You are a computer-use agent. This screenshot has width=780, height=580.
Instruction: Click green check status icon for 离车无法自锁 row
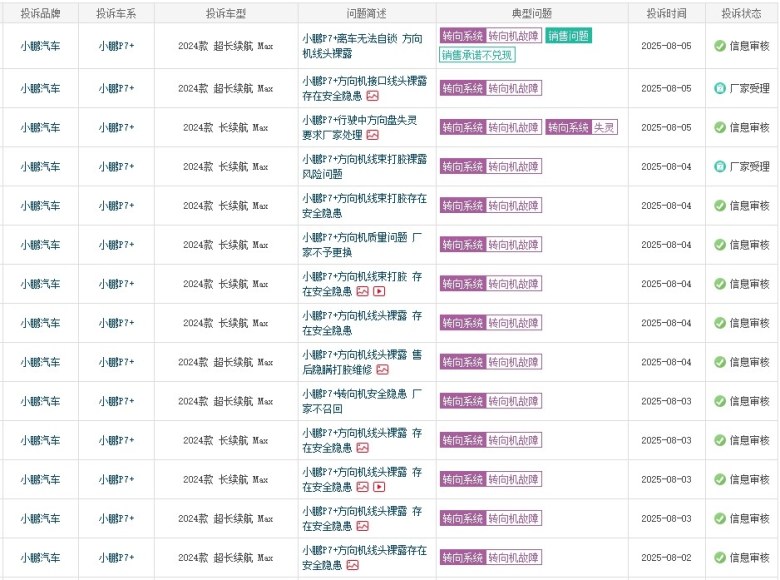tap(720, 46)
